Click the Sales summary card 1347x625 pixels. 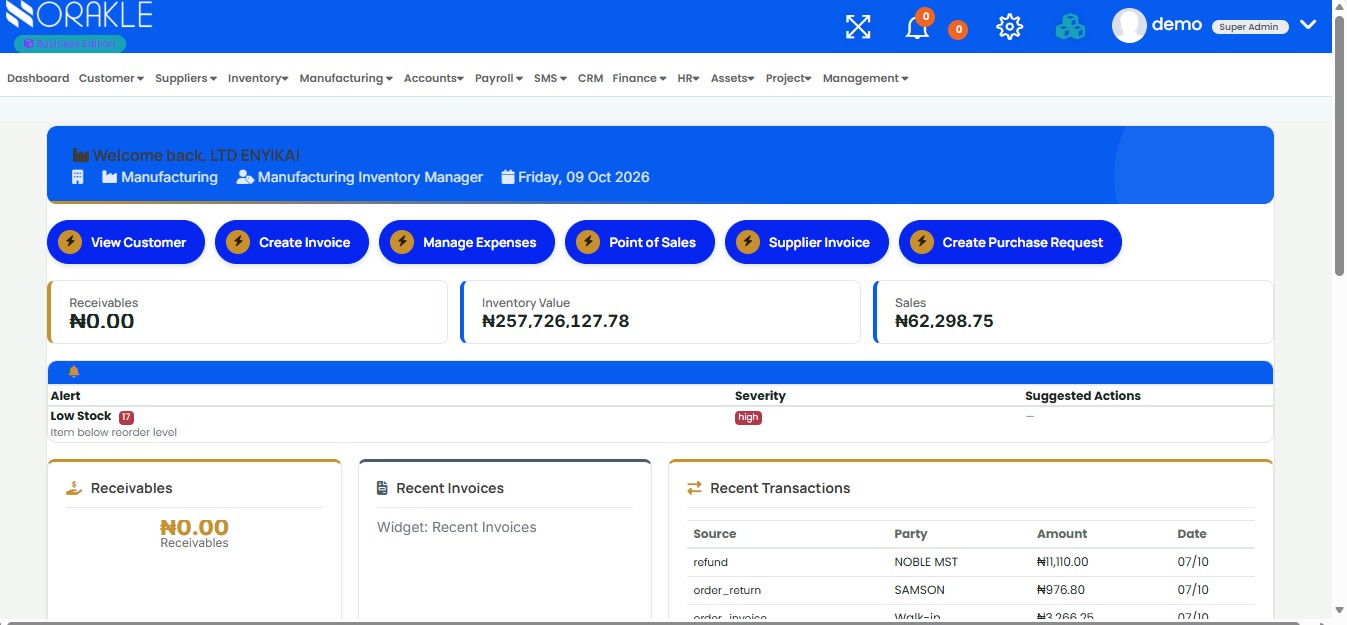tap(1073, 312)
